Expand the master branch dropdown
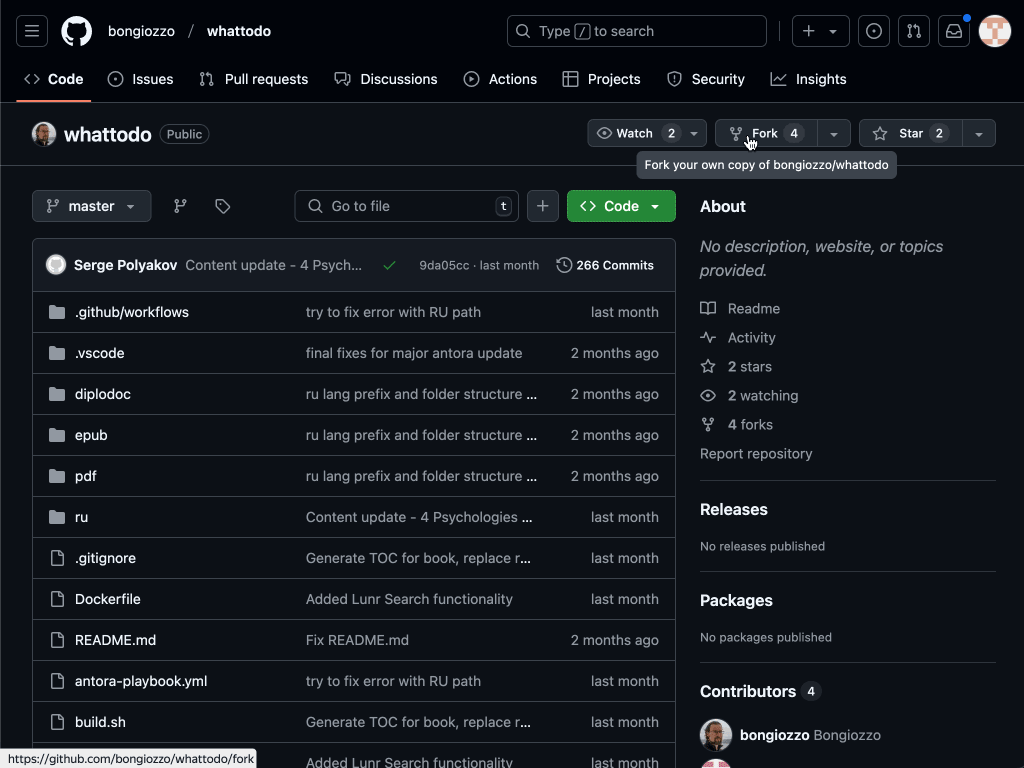1024x768 pixels. tap(92, 206)
